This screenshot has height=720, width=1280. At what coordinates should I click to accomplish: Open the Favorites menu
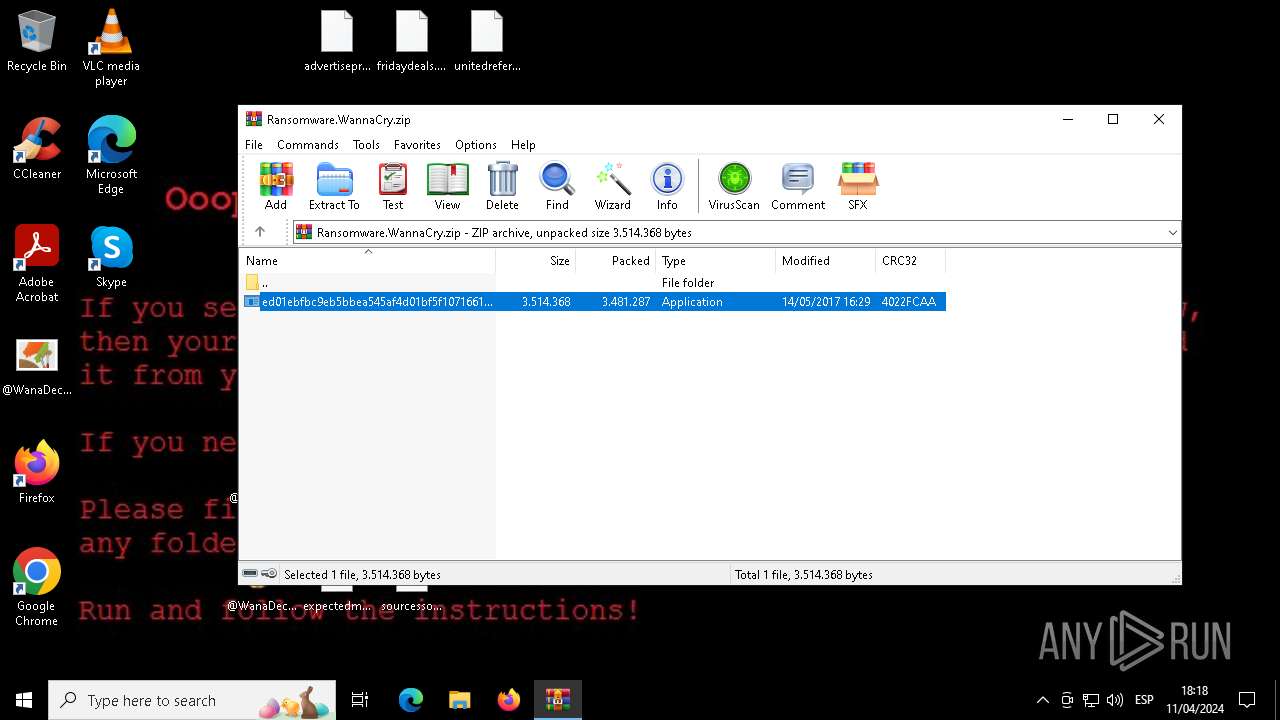pos(417,145)
